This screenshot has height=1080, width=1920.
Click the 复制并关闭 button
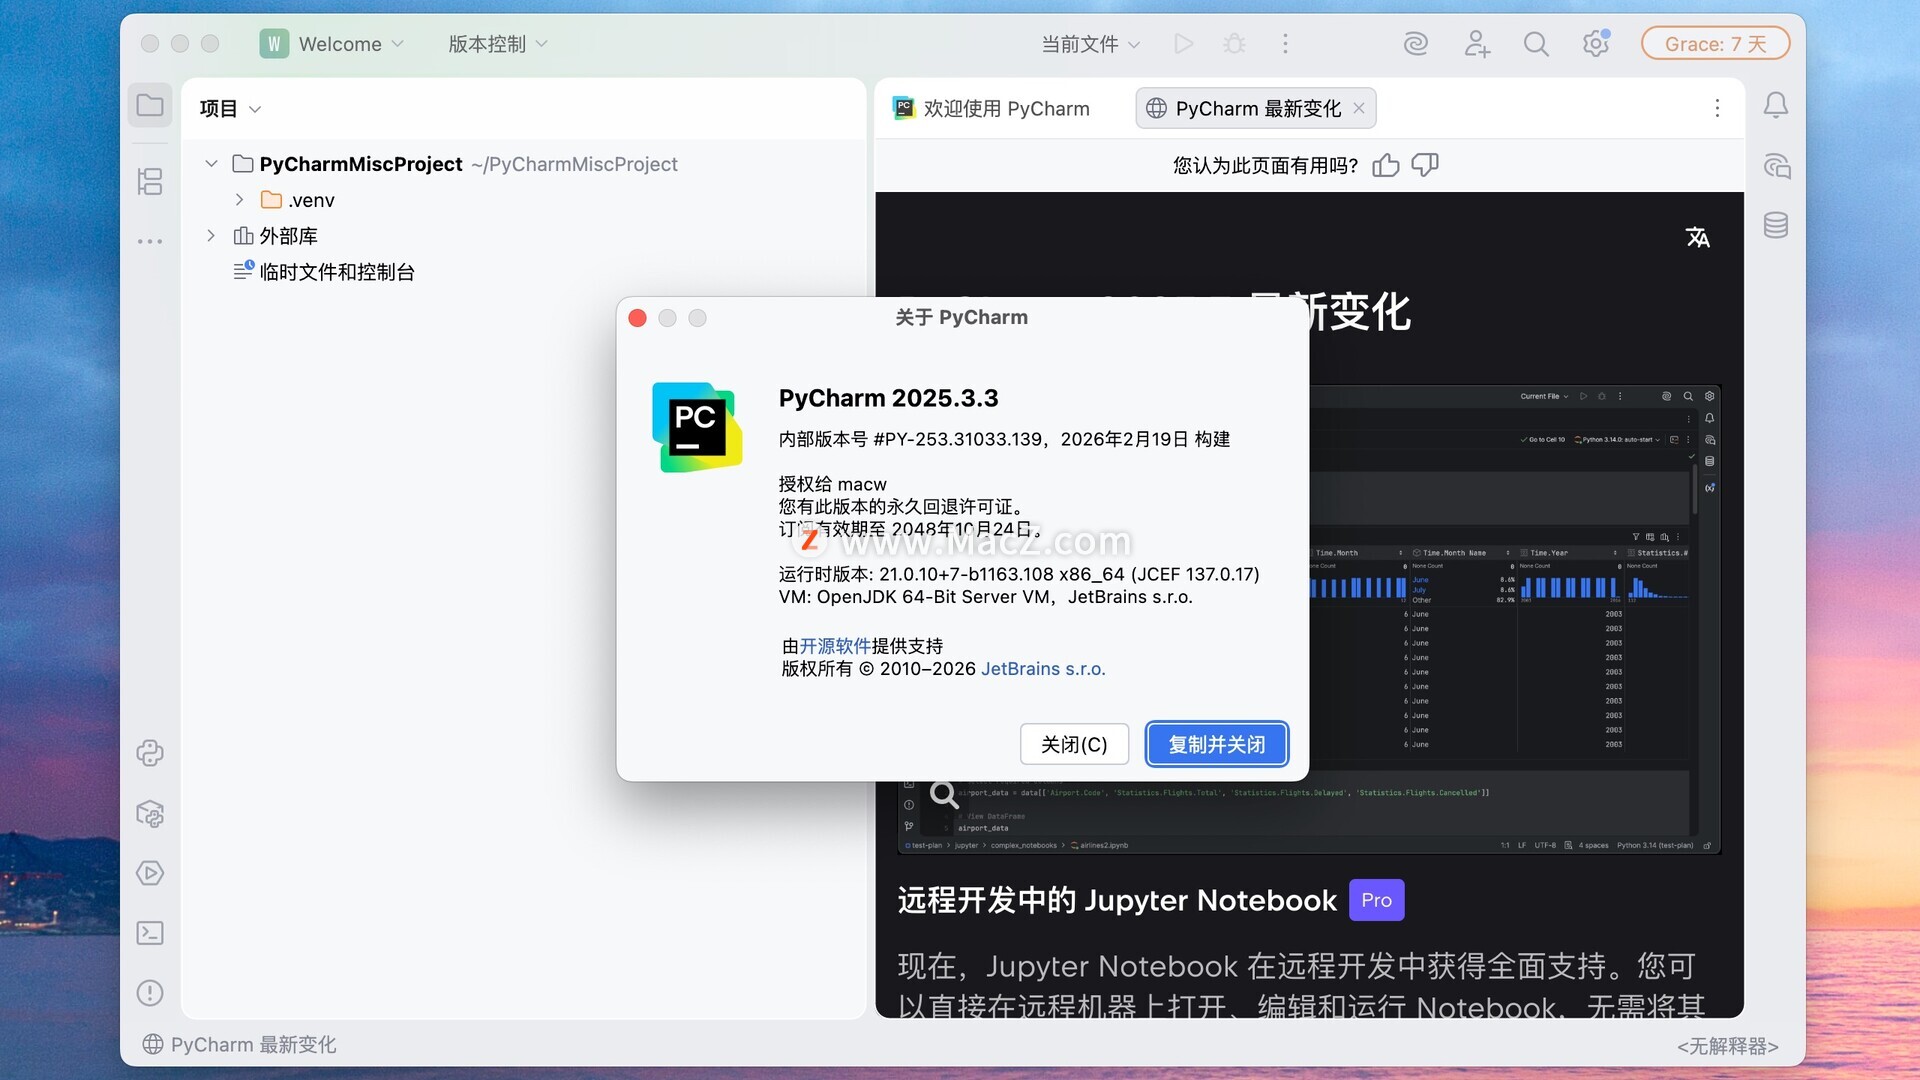click(x=1216, y=744)
